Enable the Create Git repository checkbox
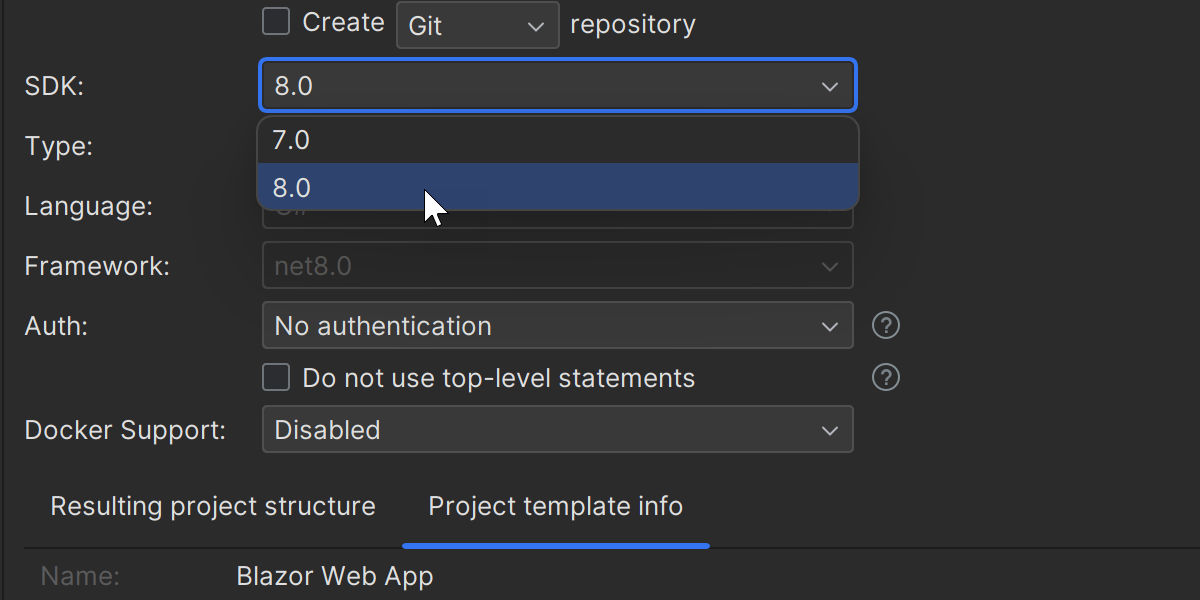Image resolution: width=1200 pixels, height=600 pixels. (x=276, y=22)
